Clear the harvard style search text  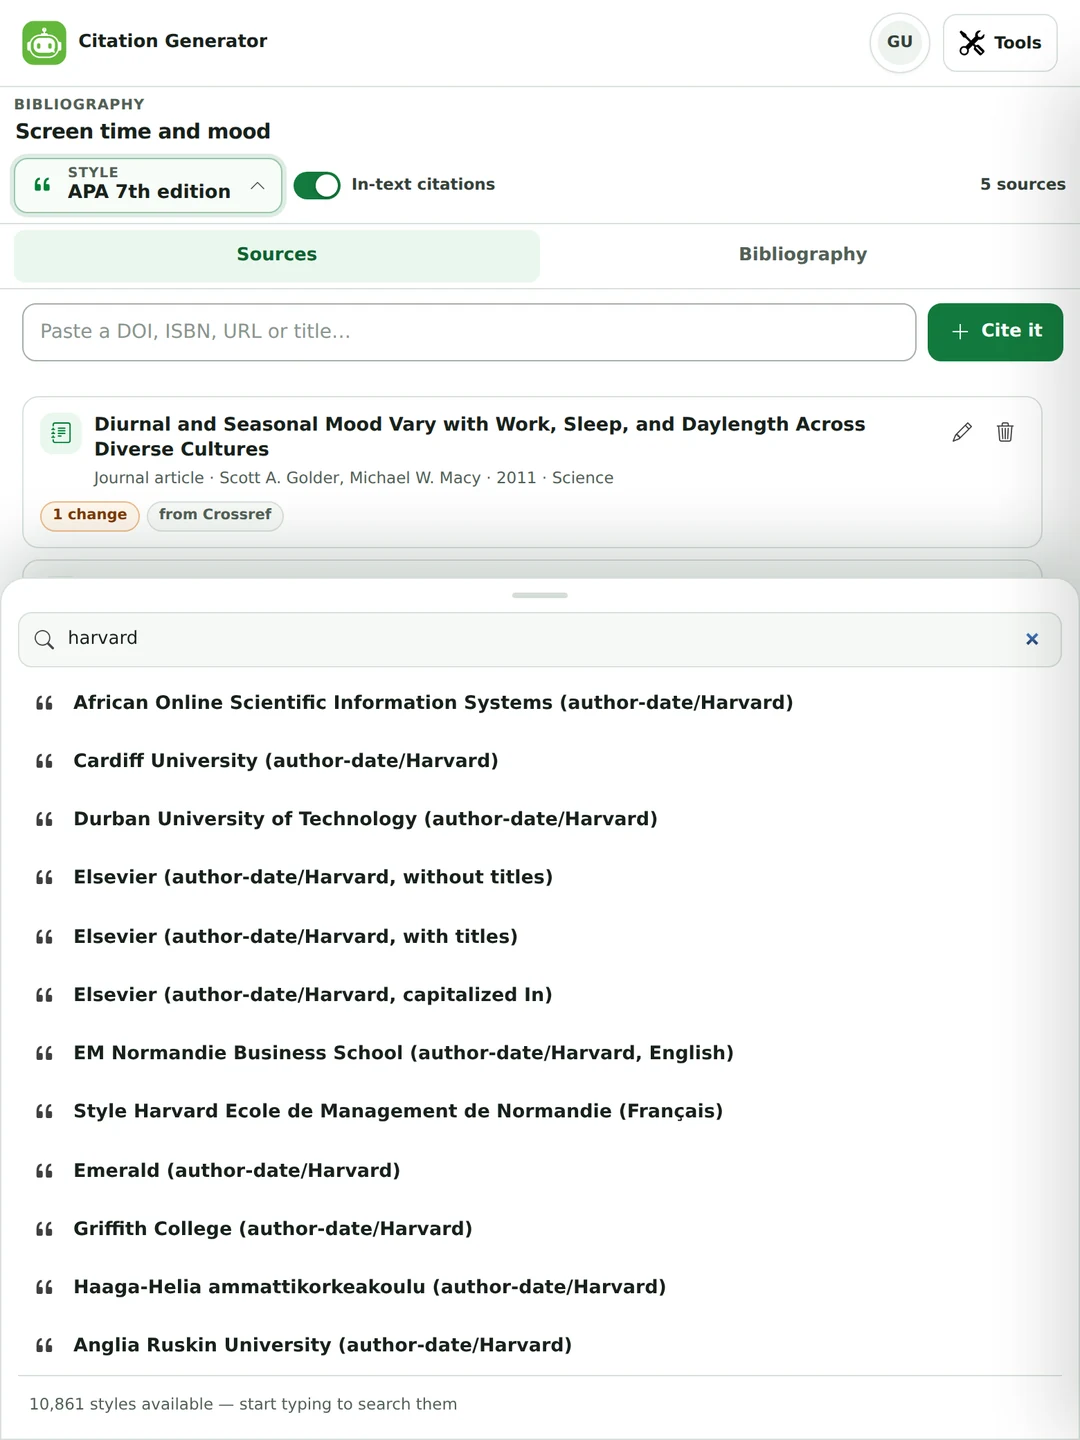pyautogui.click(x=1032, y=639)
